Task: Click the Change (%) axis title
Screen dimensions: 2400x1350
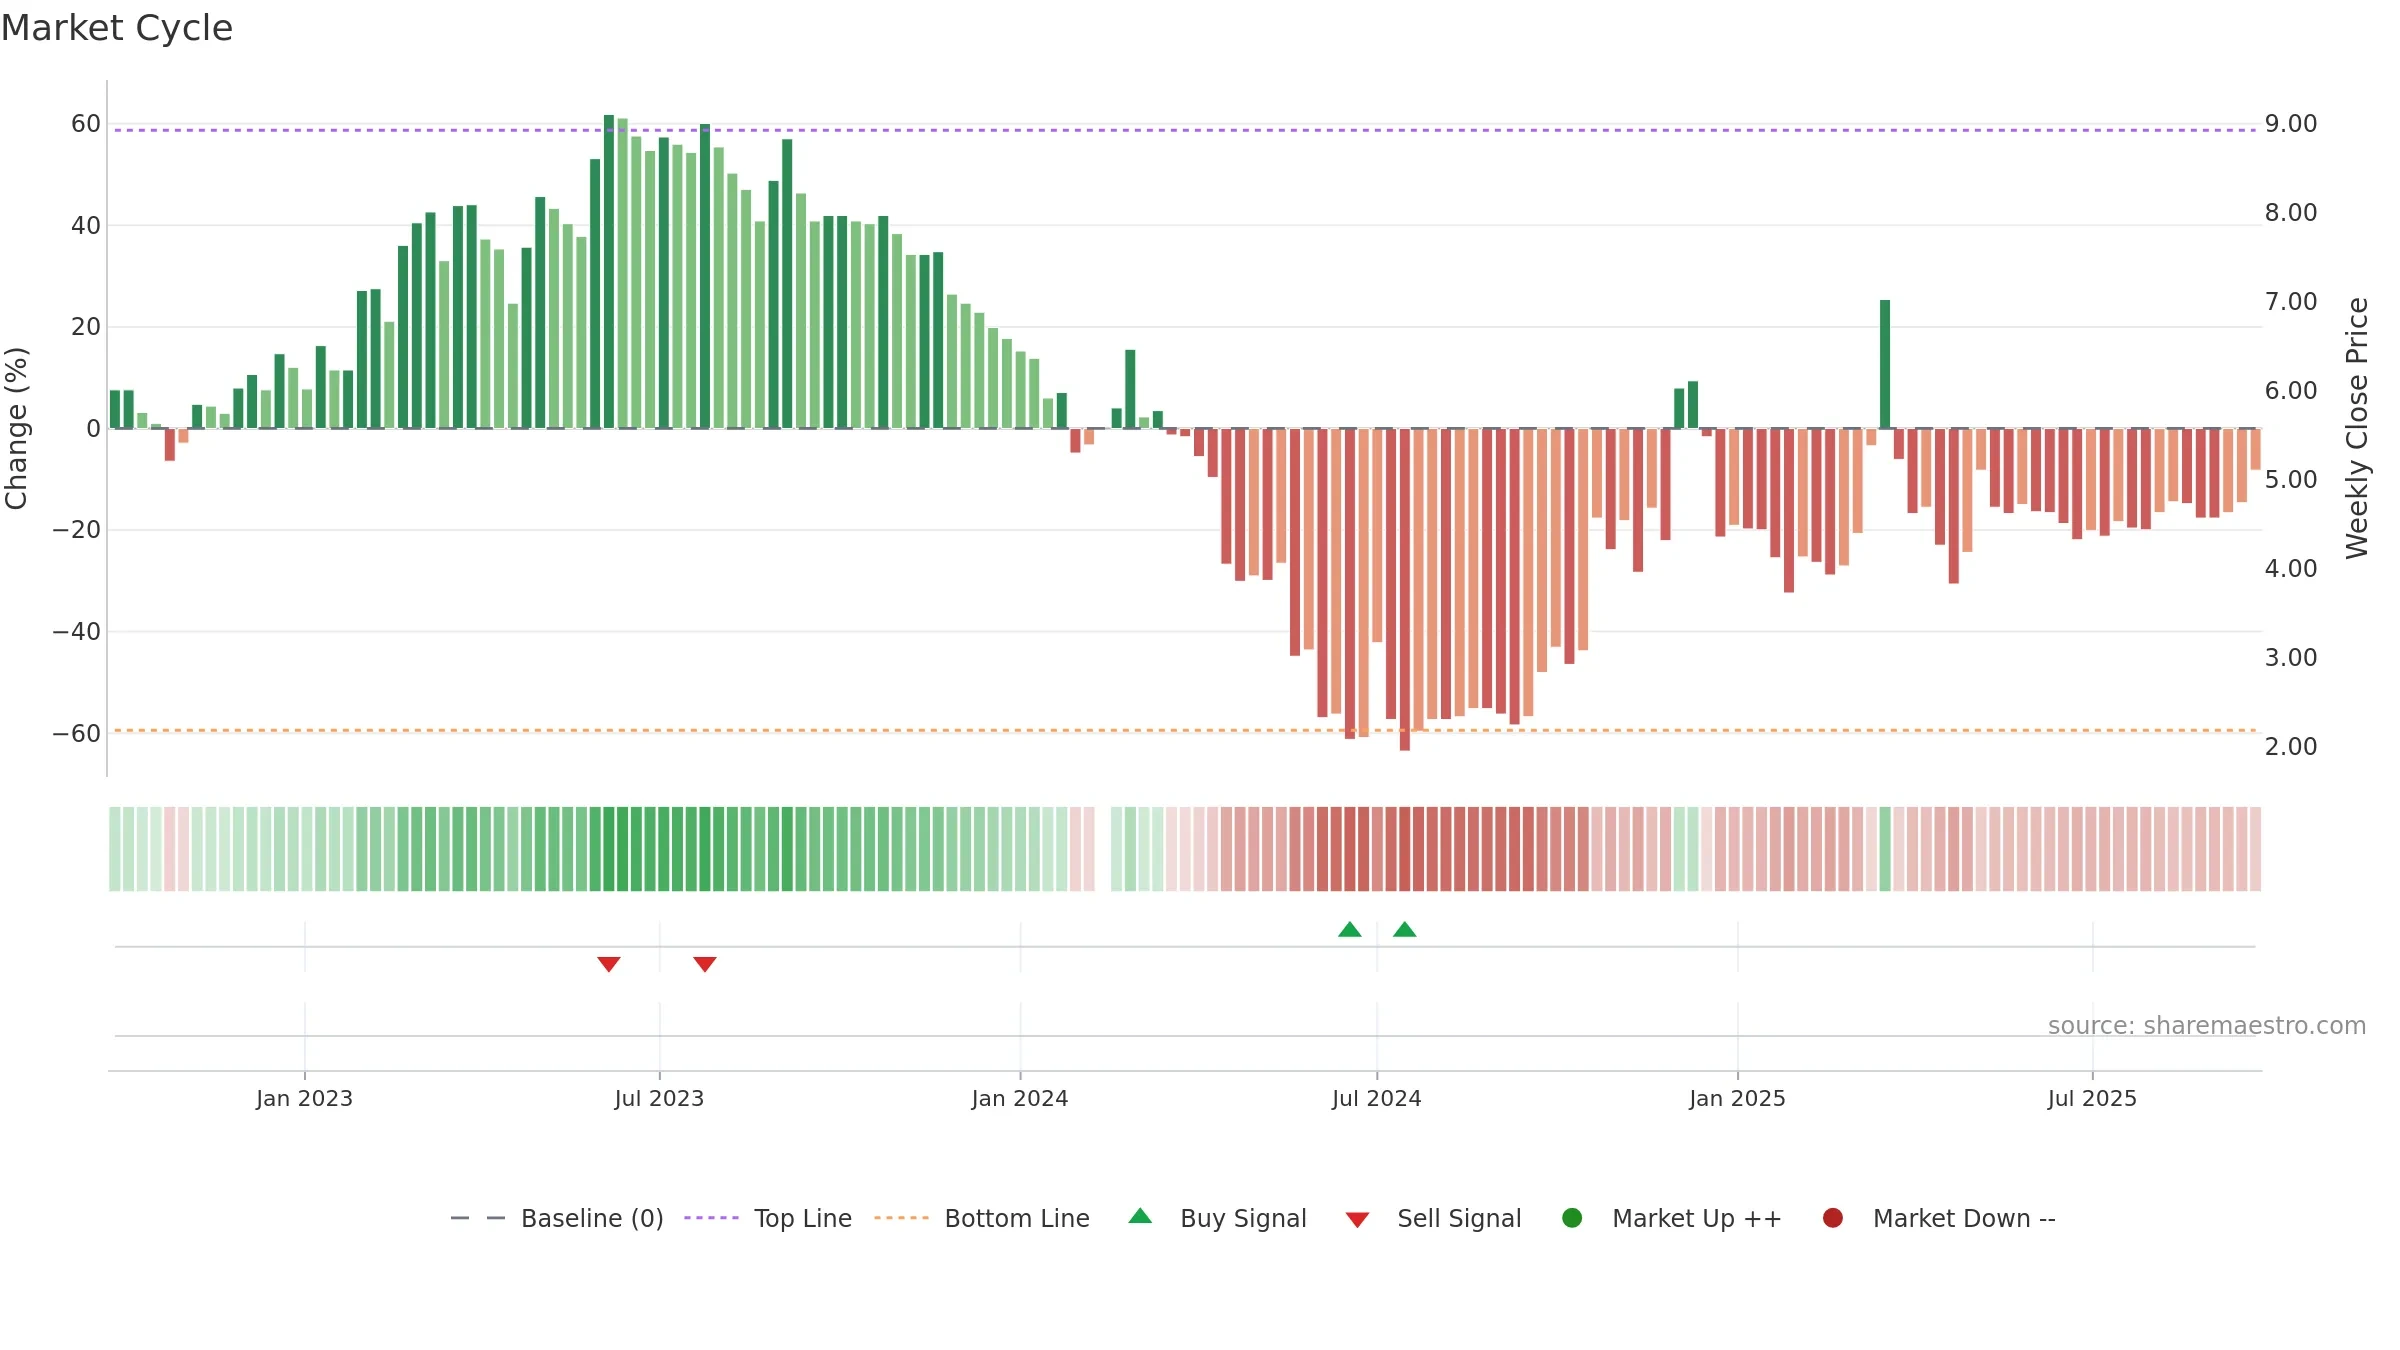Action: tap(16, 428)
